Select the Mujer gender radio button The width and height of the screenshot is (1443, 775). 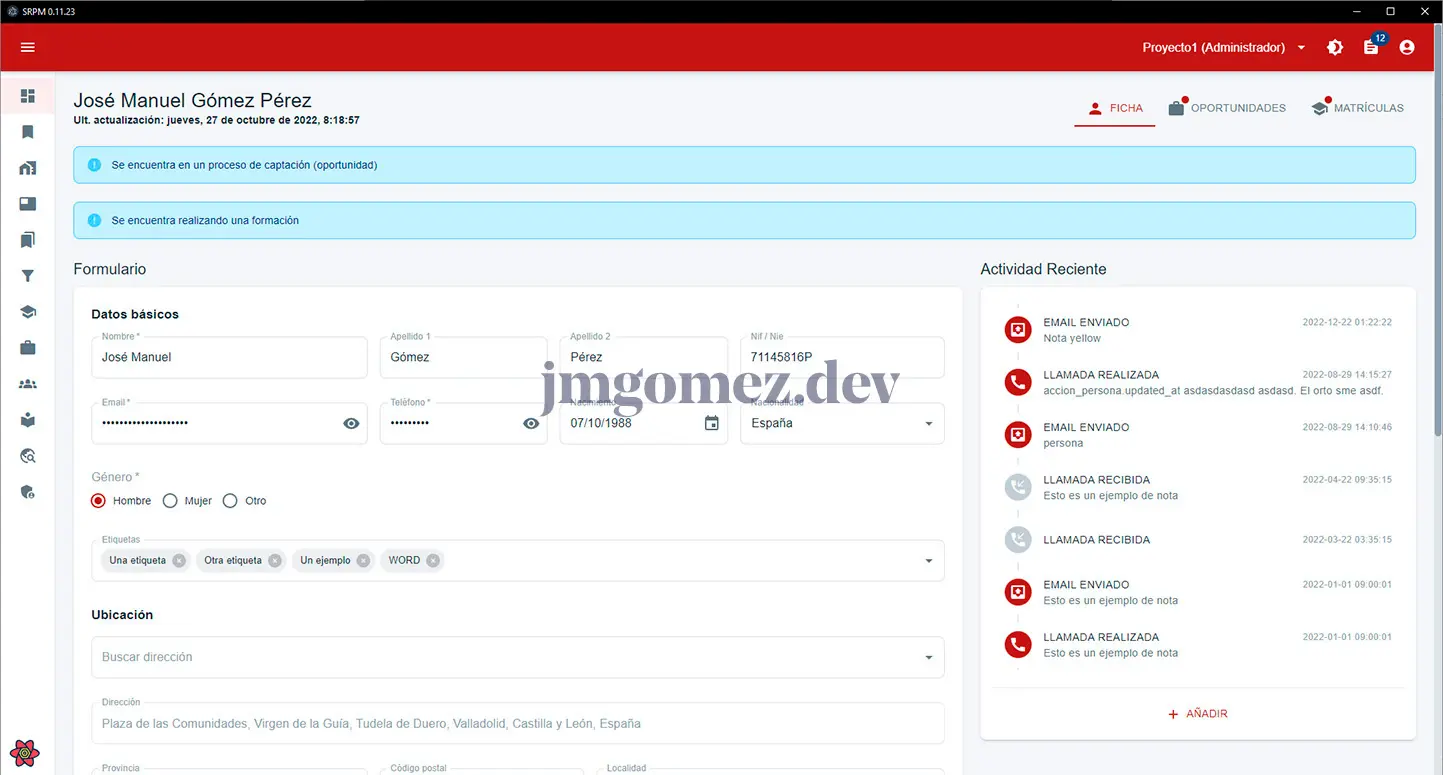tap(170, 501)
